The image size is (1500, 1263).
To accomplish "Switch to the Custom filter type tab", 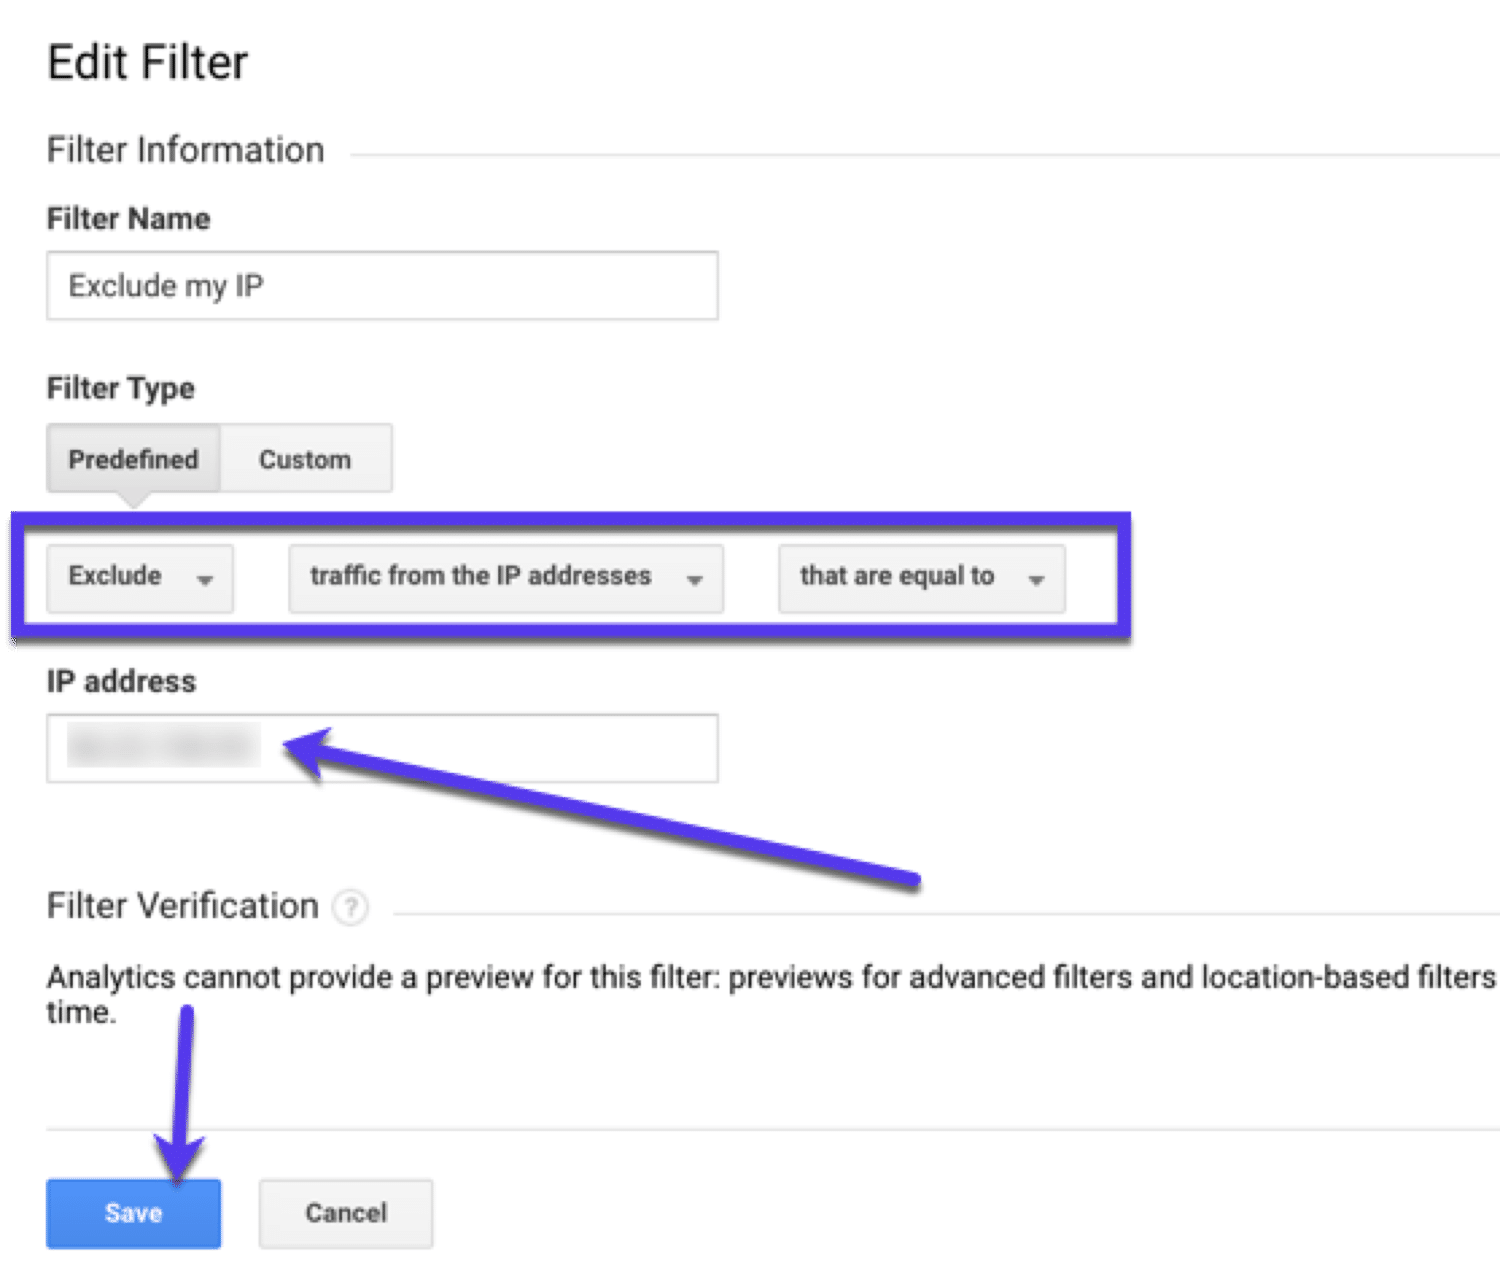I will pos(305,459).
